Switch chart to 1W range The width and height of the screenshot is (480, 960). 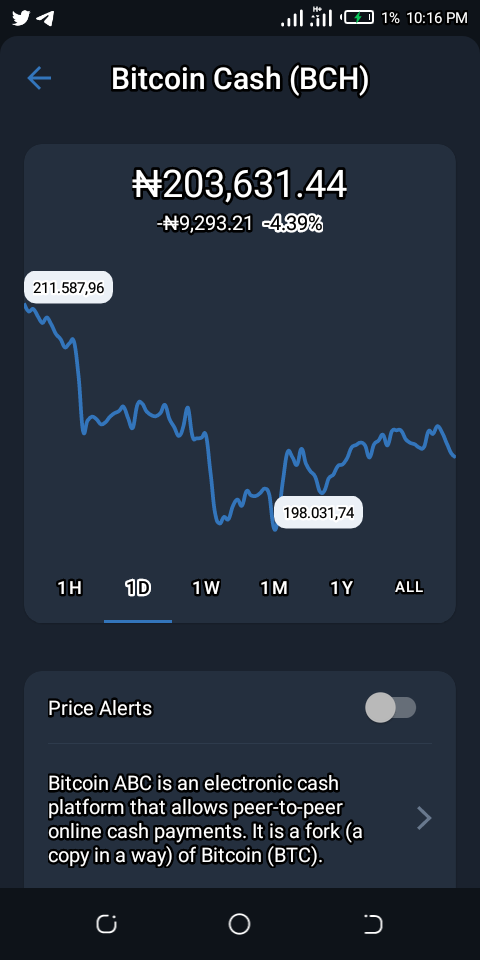tap(205, 588)
